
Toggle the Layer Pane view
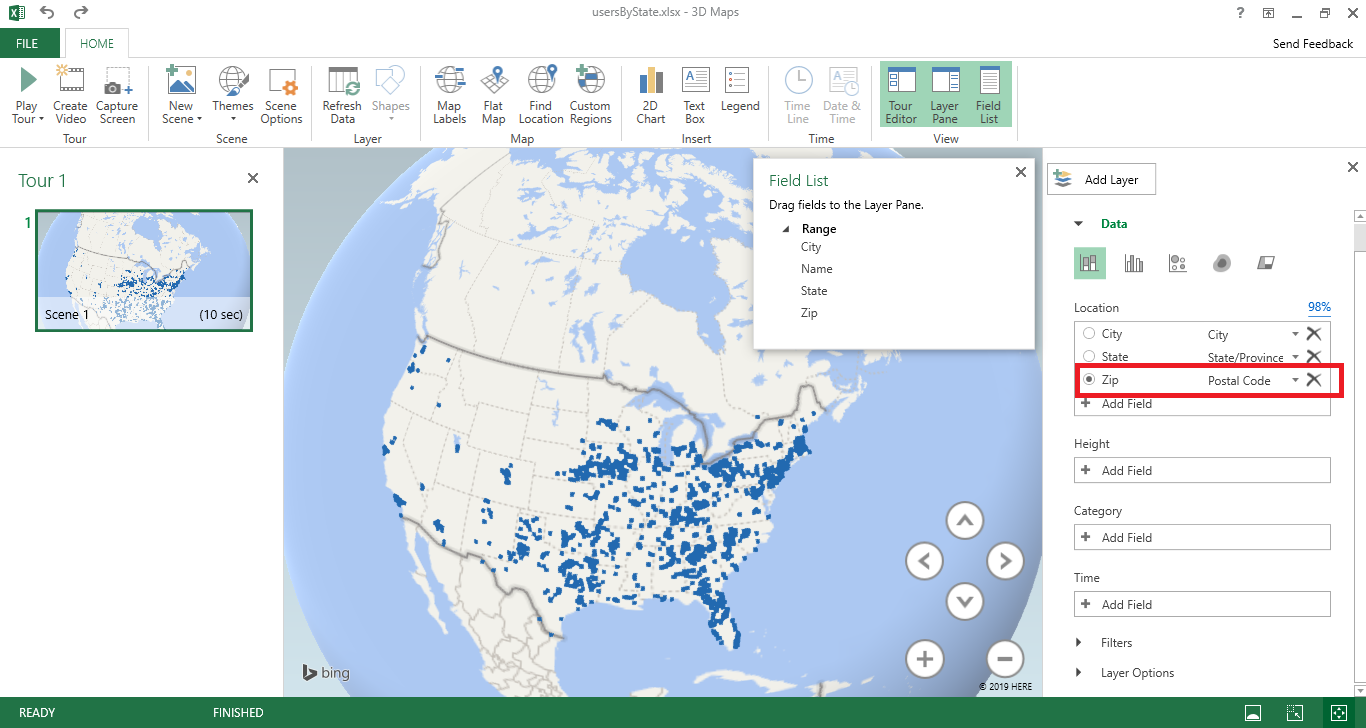pos(945,95)
